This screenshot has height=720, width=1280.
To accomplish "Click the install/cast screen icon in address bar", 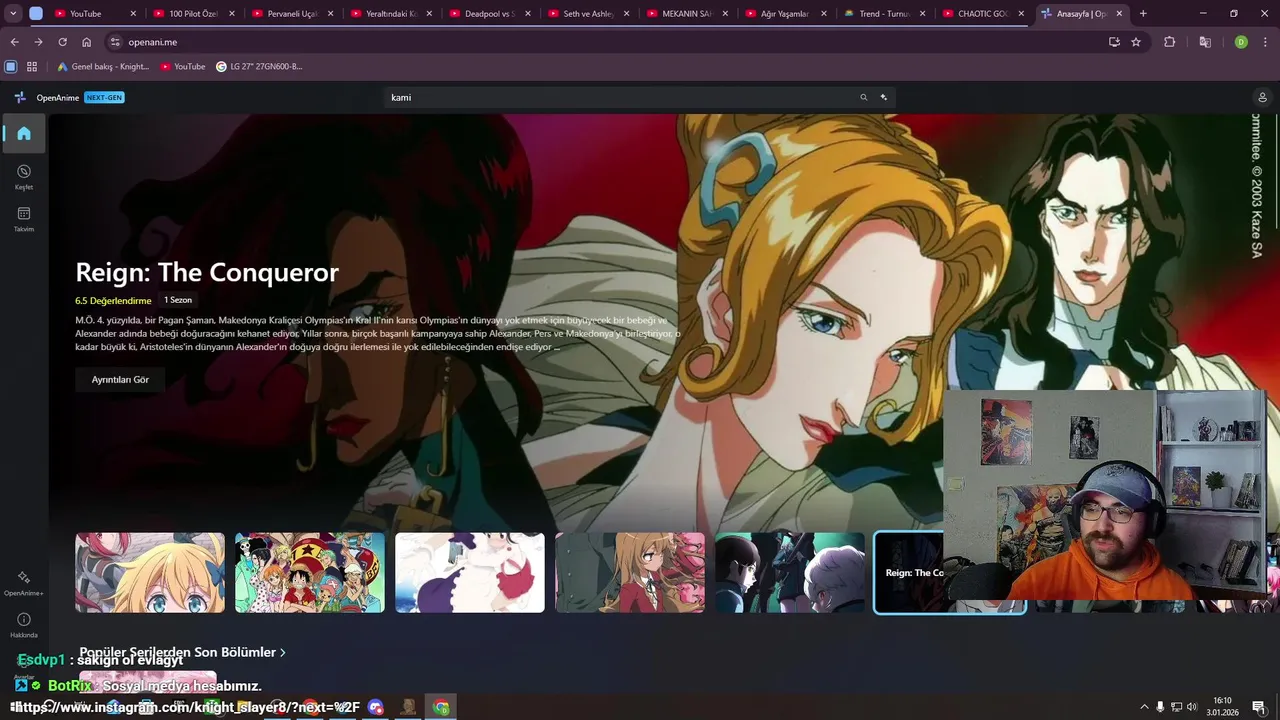I will 1114,42.
